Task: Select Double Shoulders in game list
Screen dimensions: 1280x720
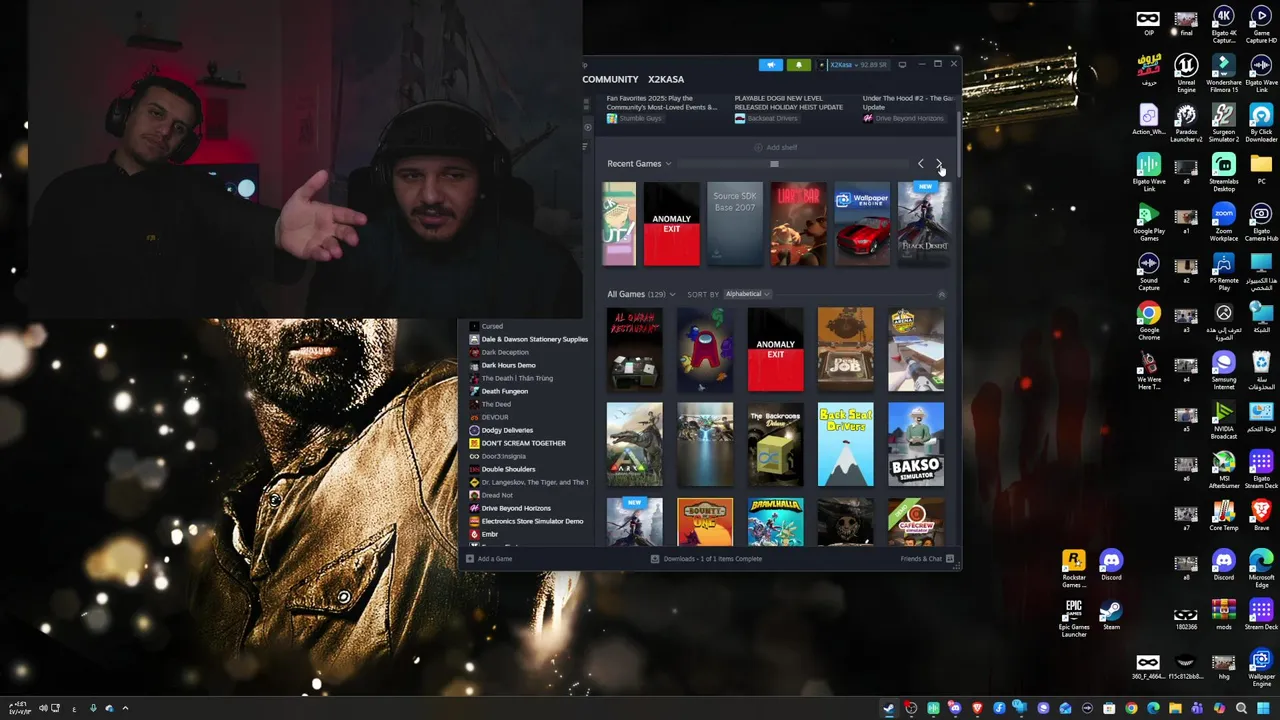Action: [x=502, y=469]
